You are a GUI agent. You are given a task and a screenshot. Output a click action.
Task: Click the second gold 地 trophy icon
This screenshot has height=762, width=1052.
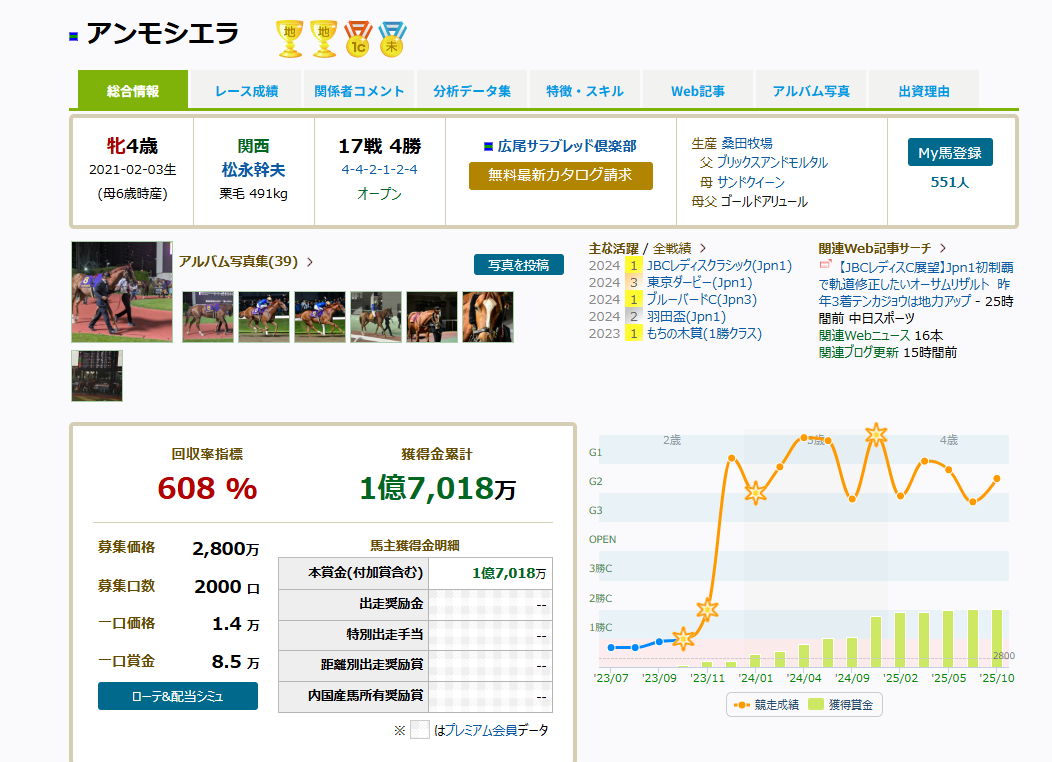point(323,38)
